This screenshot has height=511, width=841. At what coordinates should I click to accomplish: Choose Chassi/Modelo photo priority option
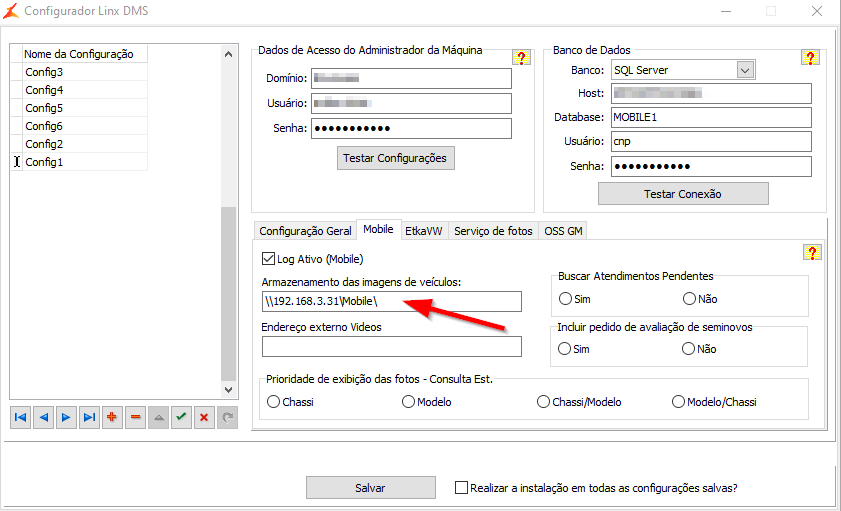click(x=543, y=402)
